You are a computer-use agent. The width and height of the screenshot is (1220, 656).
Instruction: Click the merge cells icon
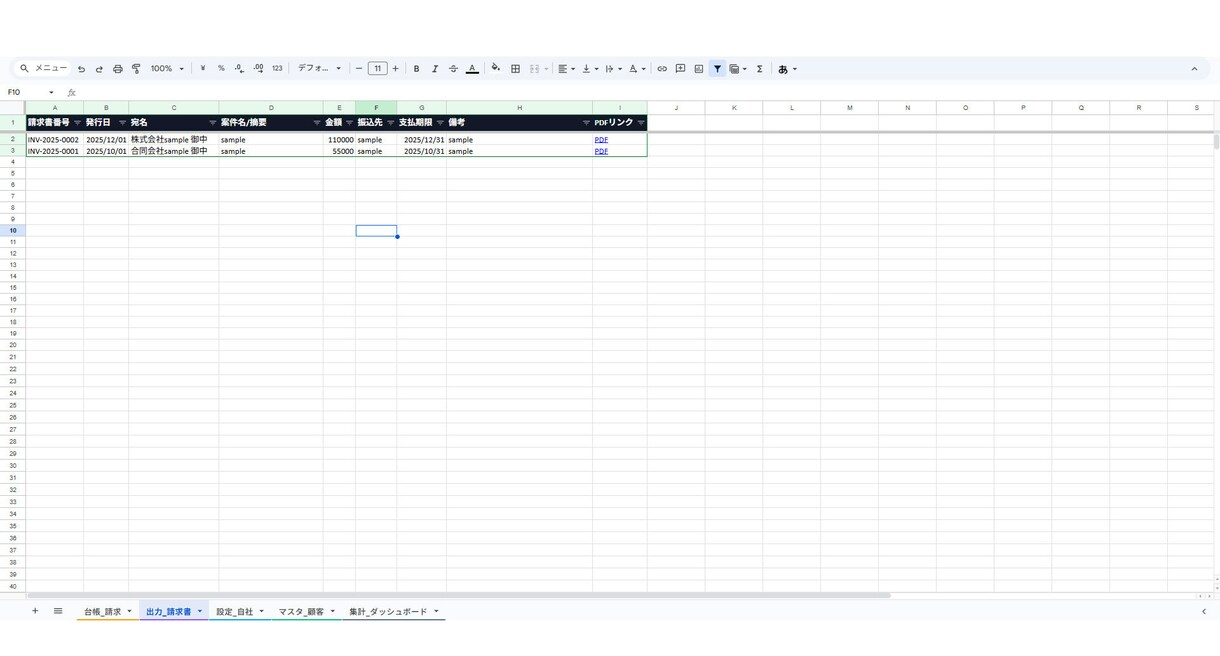[534, 69]
